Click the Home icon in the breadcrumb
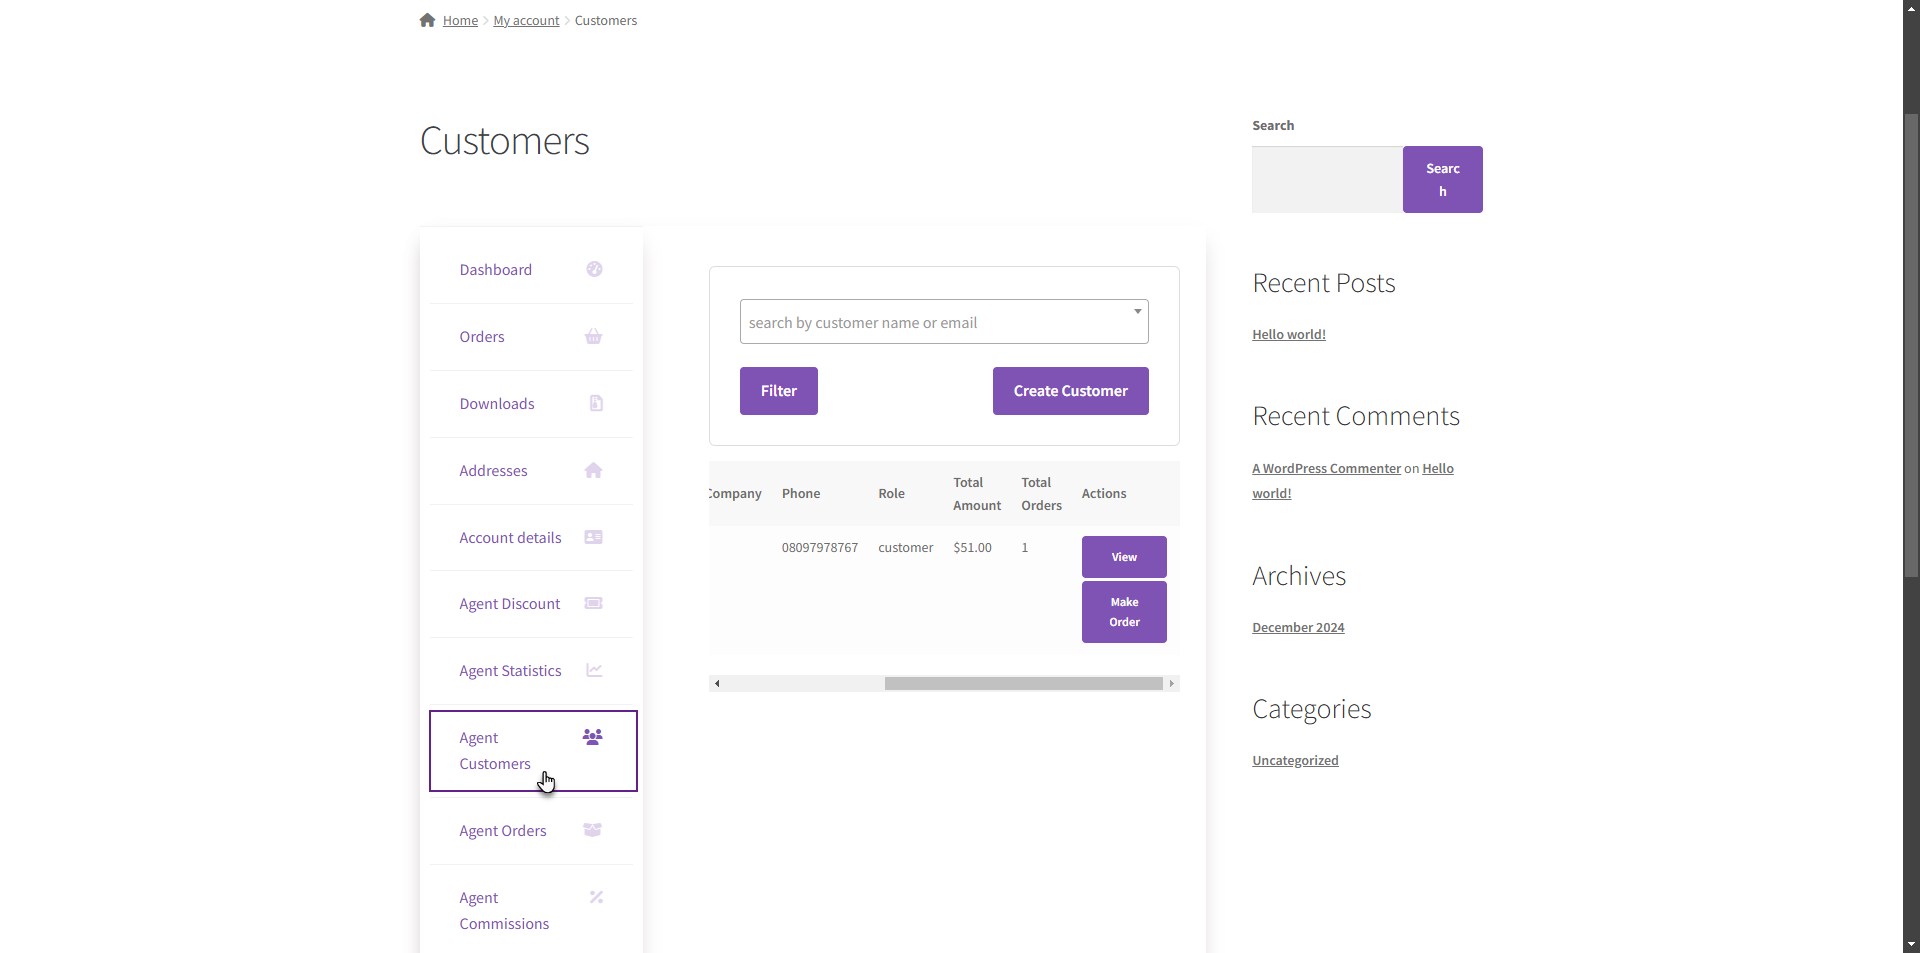Screen dimensions: 1920x953 (x=427, y=20)
